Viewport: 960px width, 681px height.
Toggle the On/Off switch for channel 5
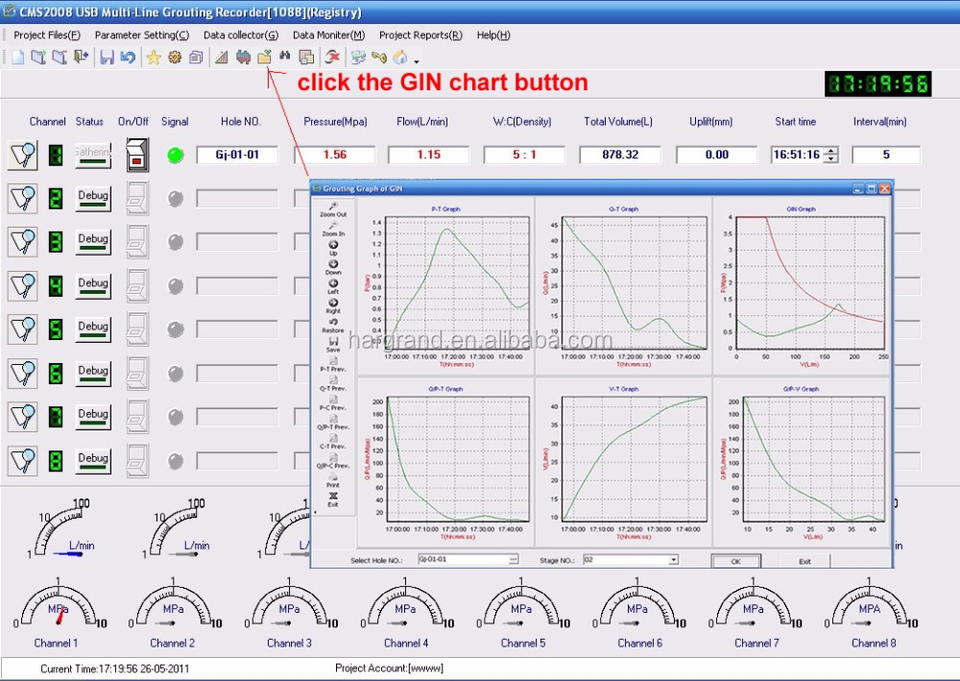(137, 327)
